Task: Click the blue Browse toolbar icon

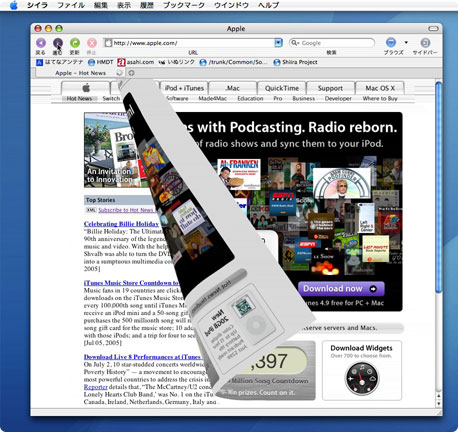Action: point(391,42)
